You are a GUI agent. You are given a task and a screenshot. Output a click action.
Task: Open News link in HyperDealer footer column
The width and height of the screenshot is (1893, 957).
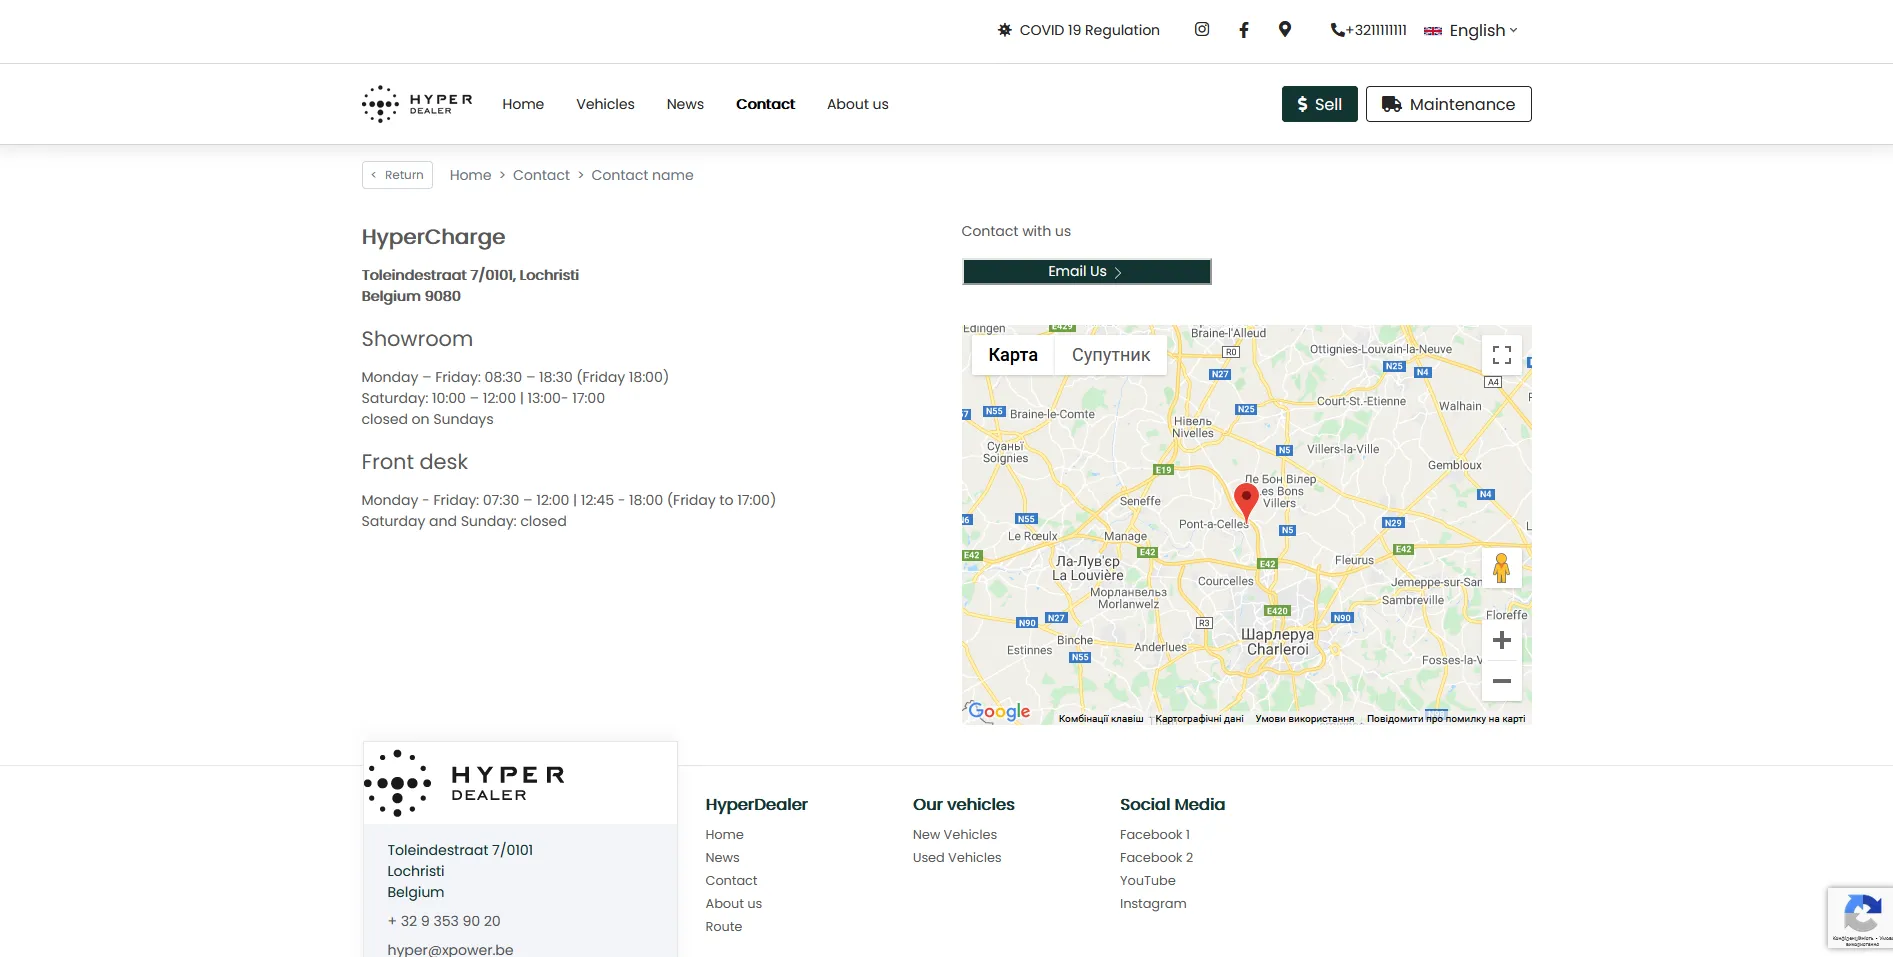click(x=722, y=858)
